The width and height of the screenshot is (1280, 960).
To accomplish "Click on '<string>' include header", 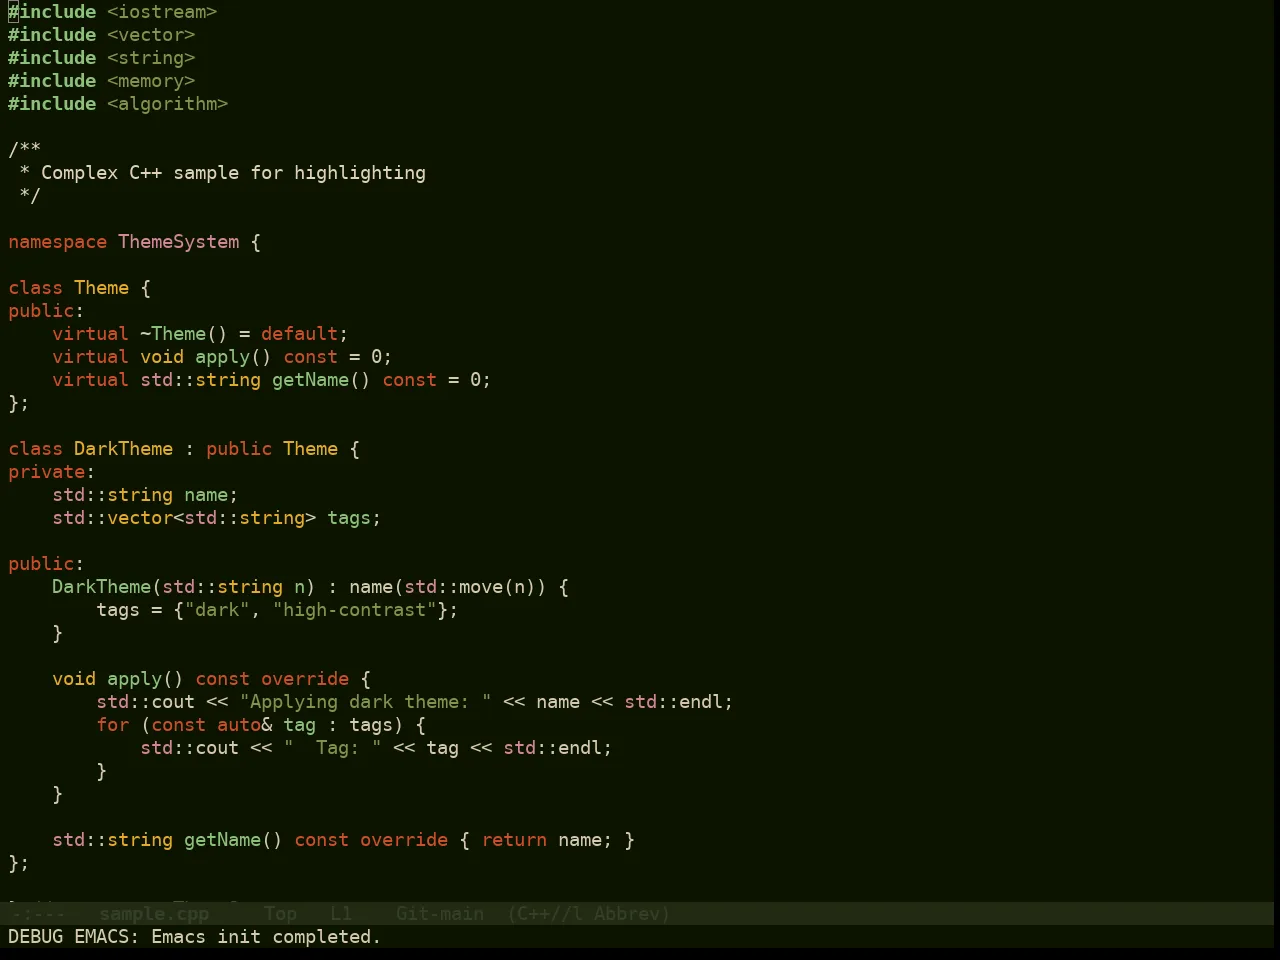I will [x=151, y=58].
